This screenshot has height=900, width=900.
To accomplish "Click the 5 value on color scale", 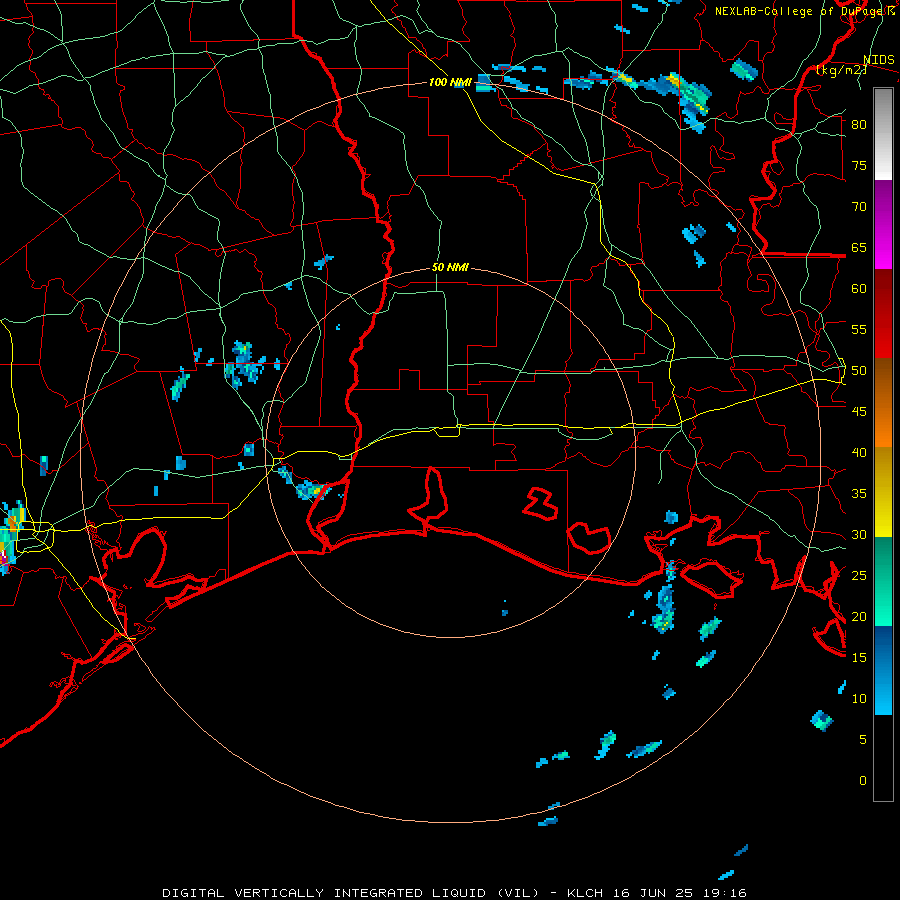I will coord(863,740).
